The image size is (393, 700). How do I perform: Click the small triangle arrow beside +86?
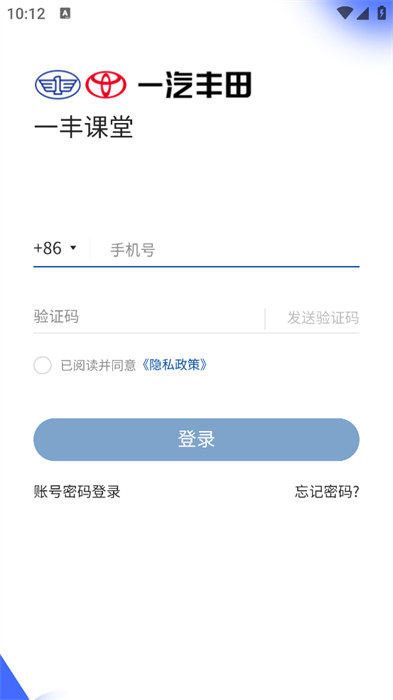[73, 248]
